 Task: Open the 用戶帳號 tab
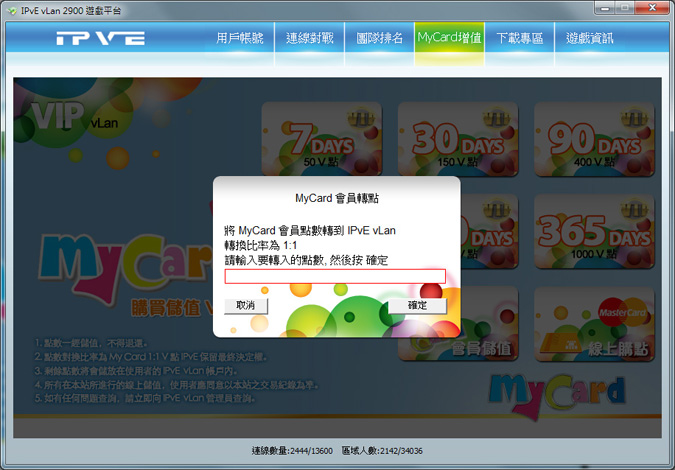coord(239,38)
